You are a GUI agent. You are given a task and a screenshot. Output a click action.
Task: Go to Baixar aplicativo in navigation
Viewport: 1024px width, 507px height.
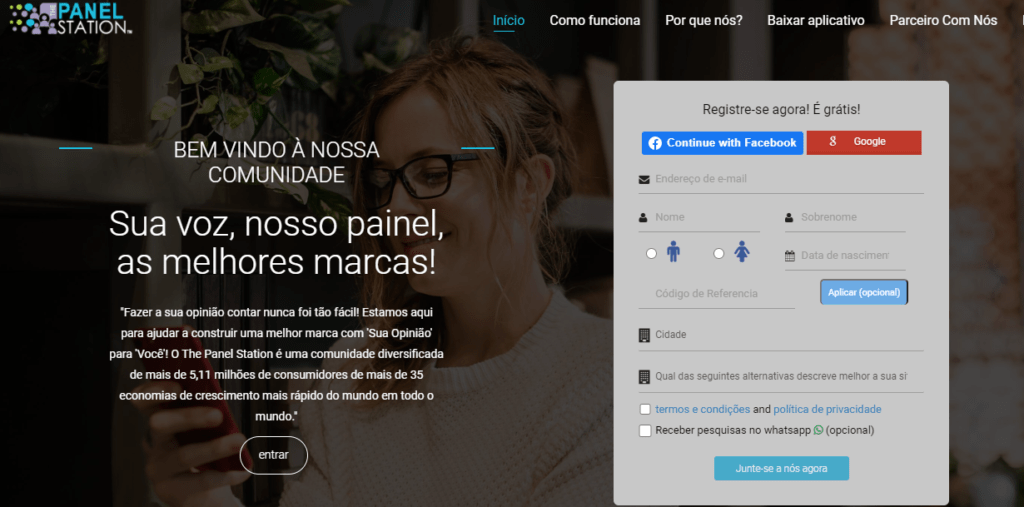[x=816, y=20]
